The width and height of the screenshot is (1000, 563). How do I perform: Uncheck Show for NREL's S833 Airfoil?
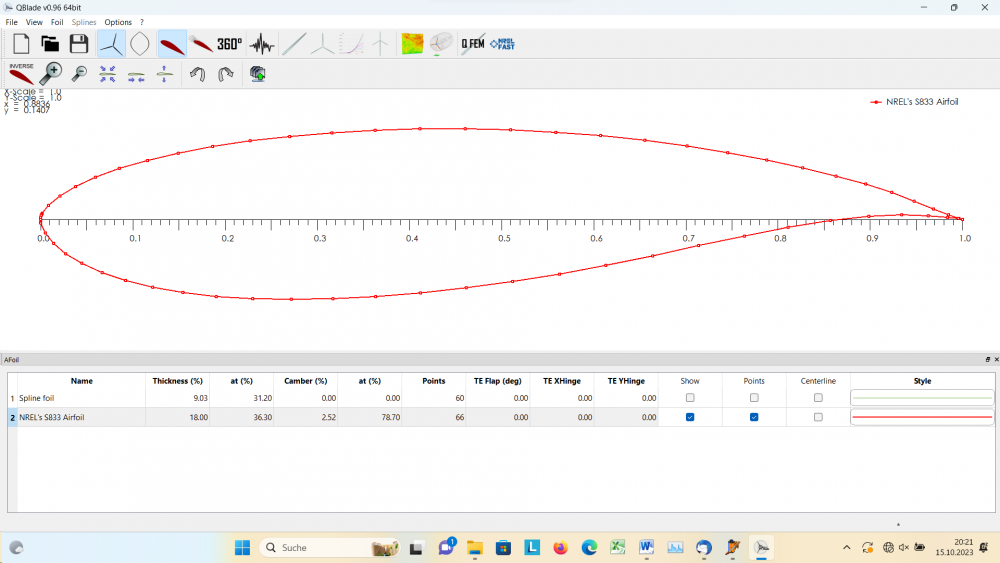690,417
